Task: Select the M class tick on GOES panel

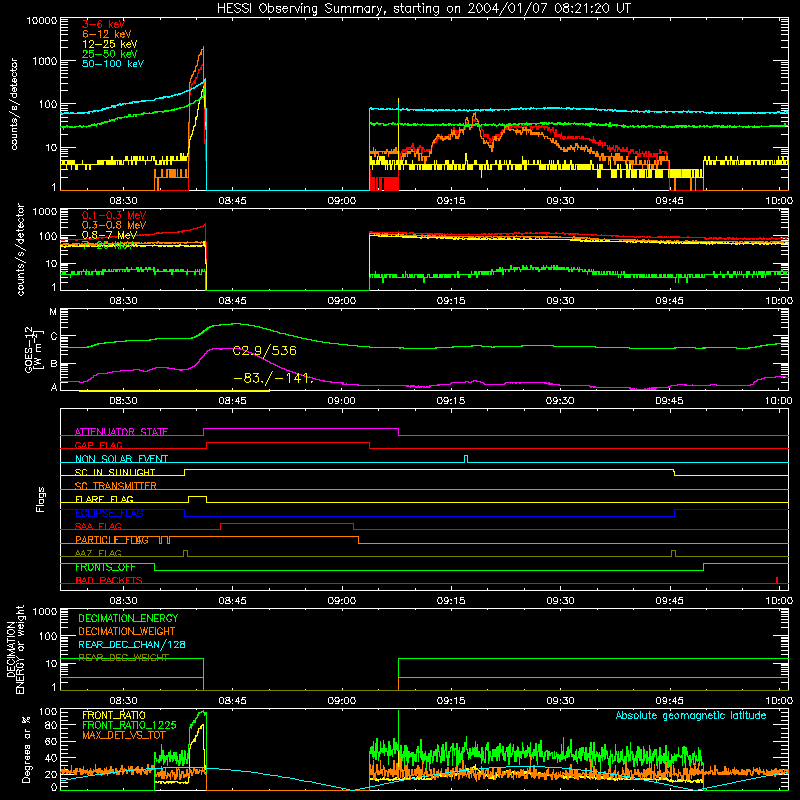Action: coord(53,312)
